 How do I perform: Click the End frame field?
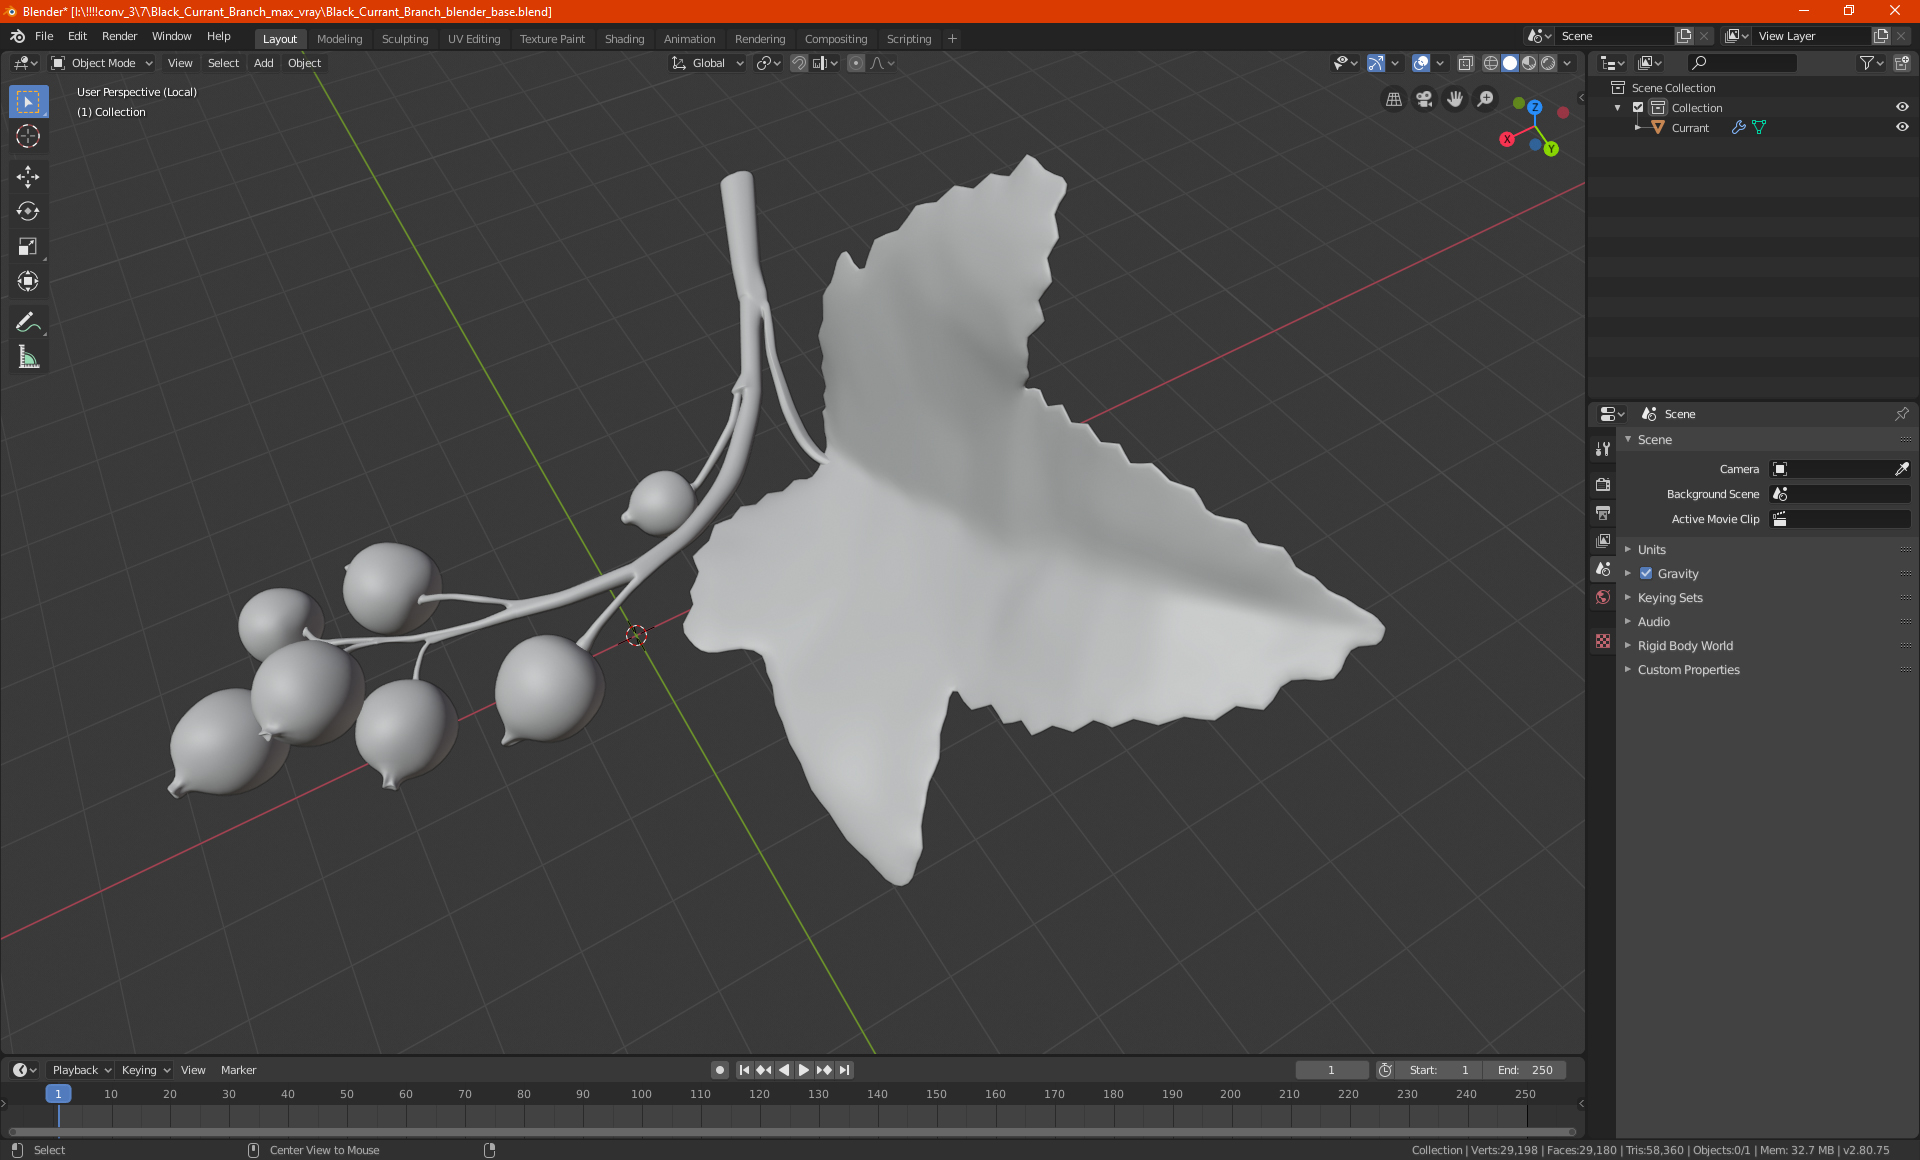(1525, 1070)
